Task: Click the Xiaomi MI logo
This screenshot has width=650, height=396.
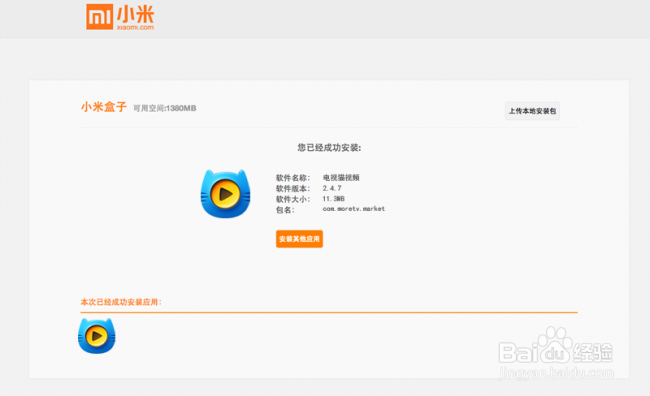Action: pyautogui.click(x=99, y=17)
